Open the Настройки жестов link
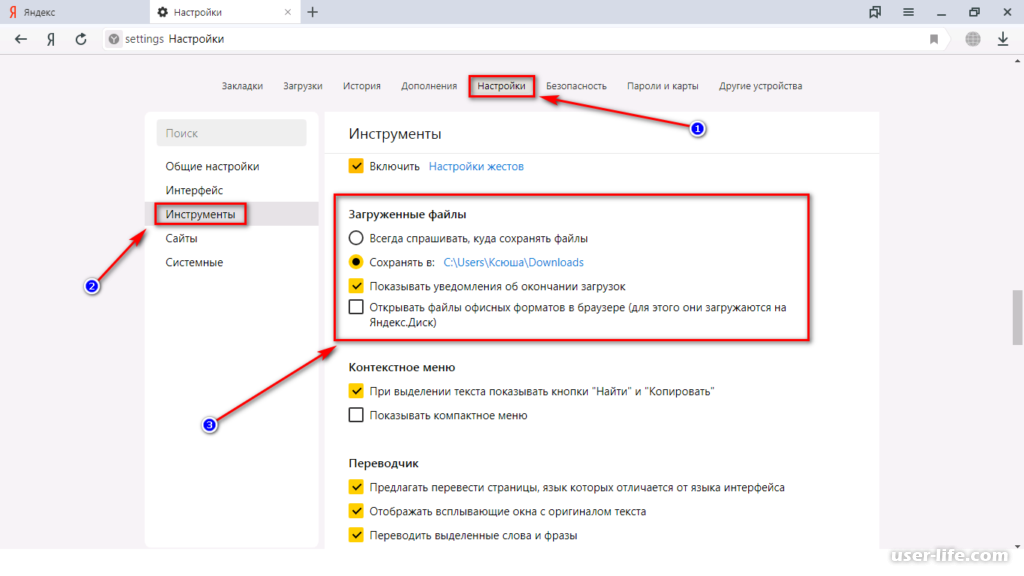Viewport: 1024px width, 576px height. point(476,166)
